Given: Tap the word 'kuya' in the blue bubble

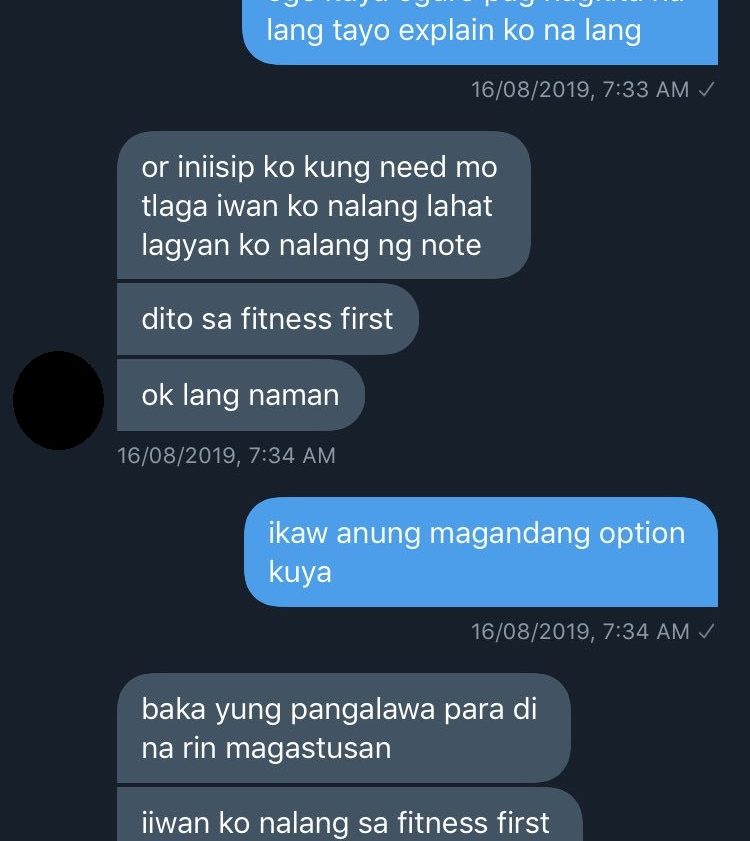Looking at the screenshot, I should point(300,572).
